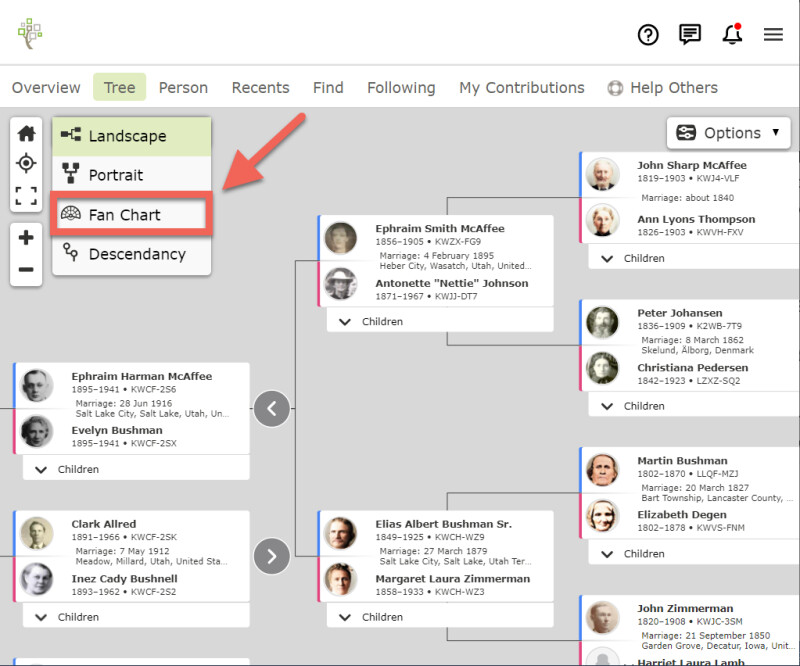800x666 pixels.
Task: Click Martin Bushman's portrait photo
Action: tap(602, 469)
